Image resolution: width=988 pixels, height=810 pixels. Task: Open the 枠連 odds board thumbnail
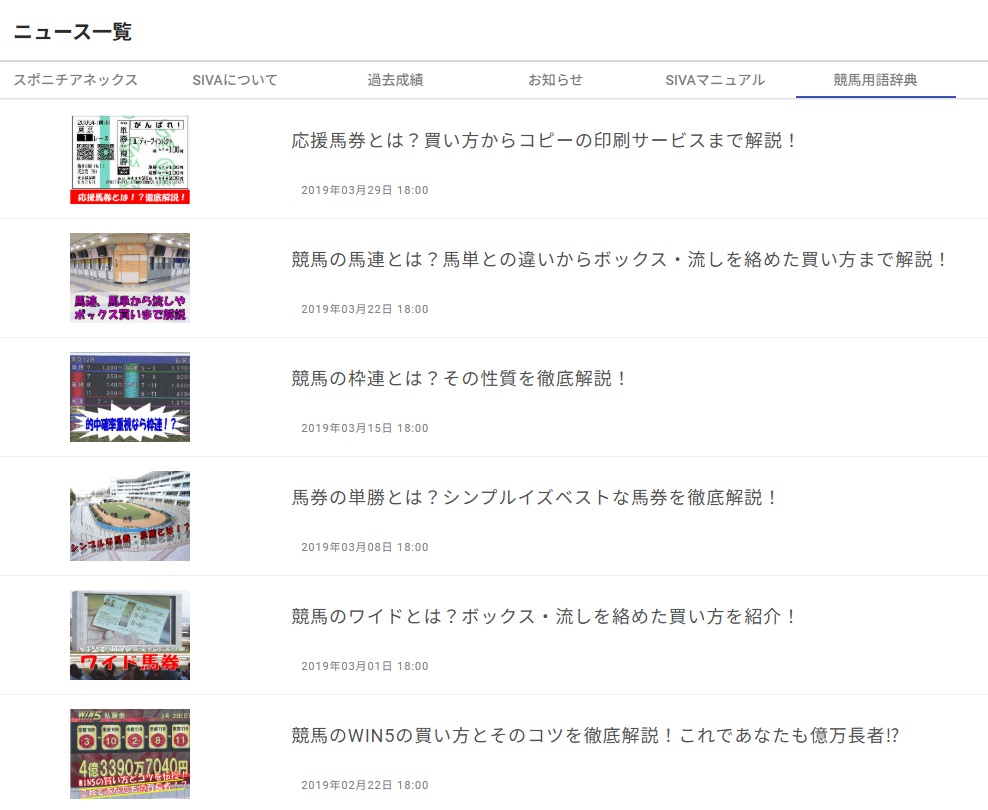130,397
